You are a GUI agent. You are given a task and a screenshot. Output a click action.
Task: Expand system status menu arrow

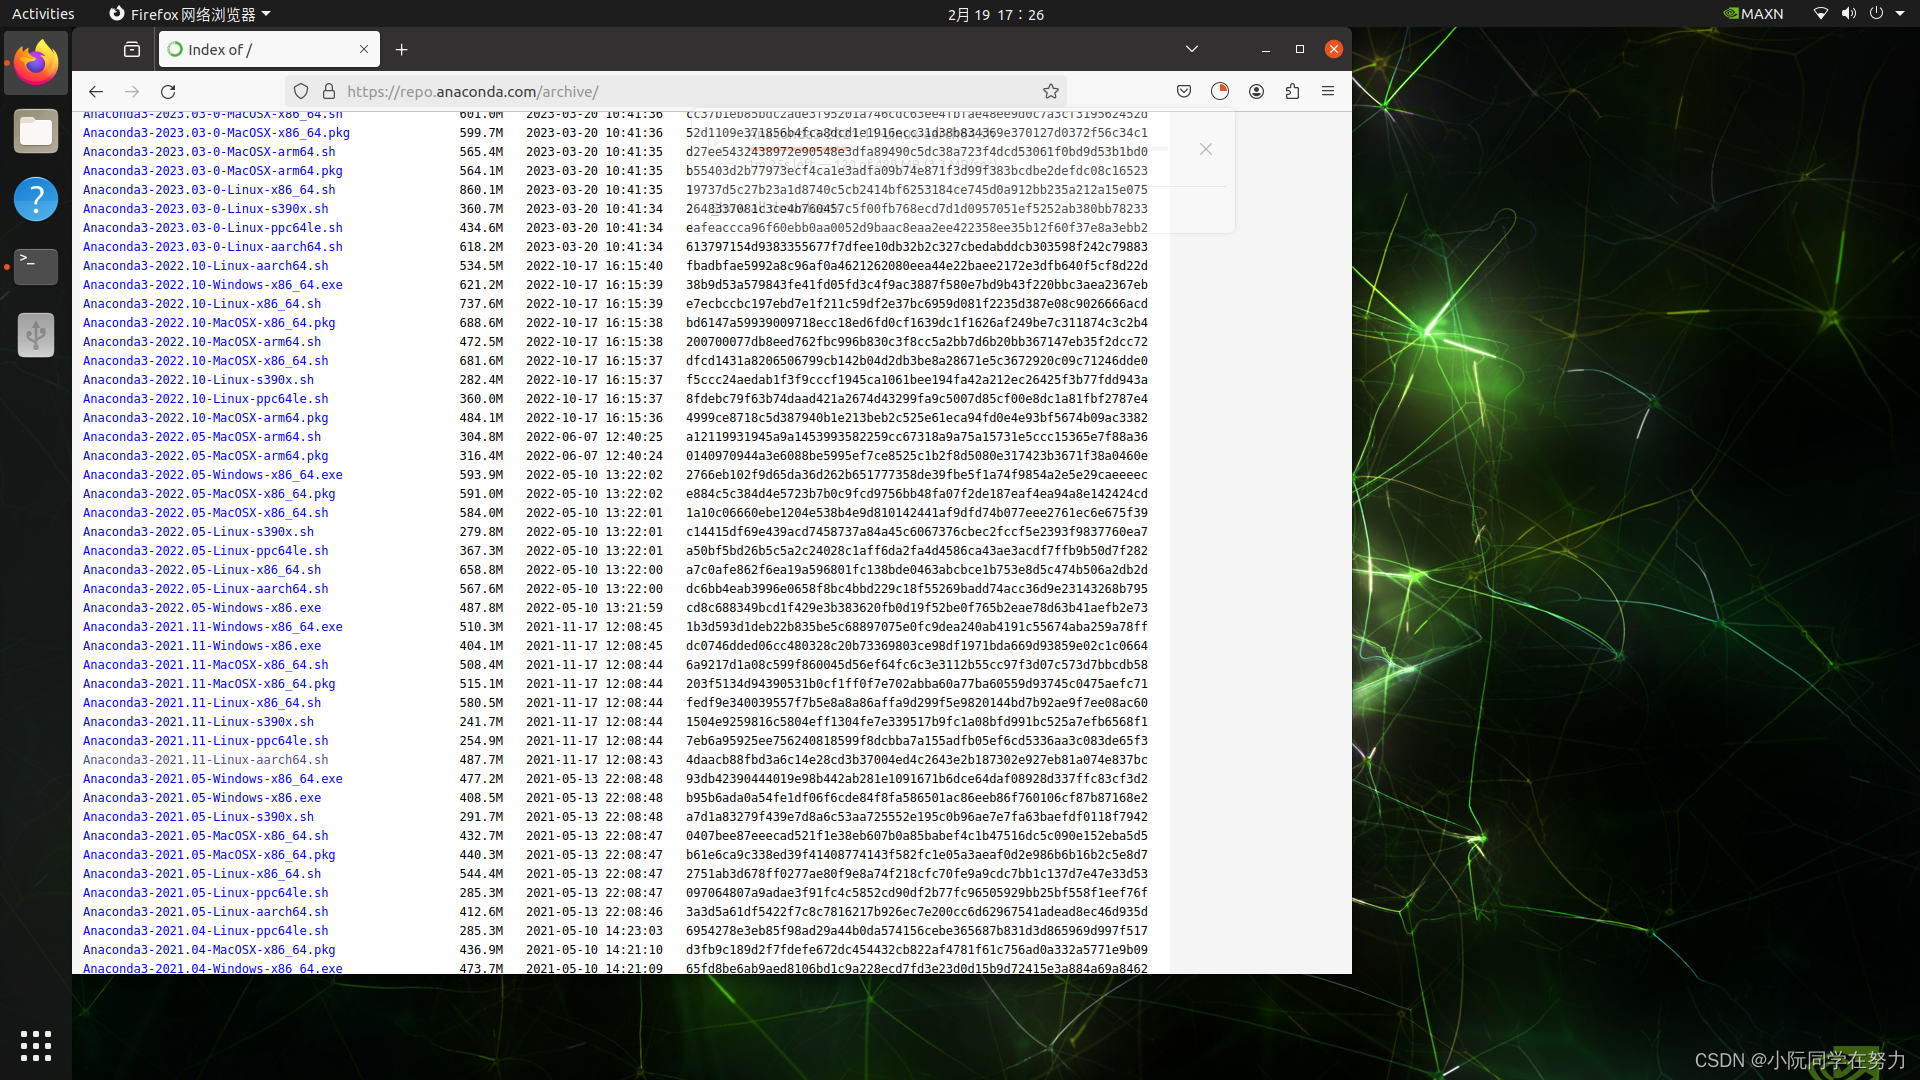[x=1900, y=14]
